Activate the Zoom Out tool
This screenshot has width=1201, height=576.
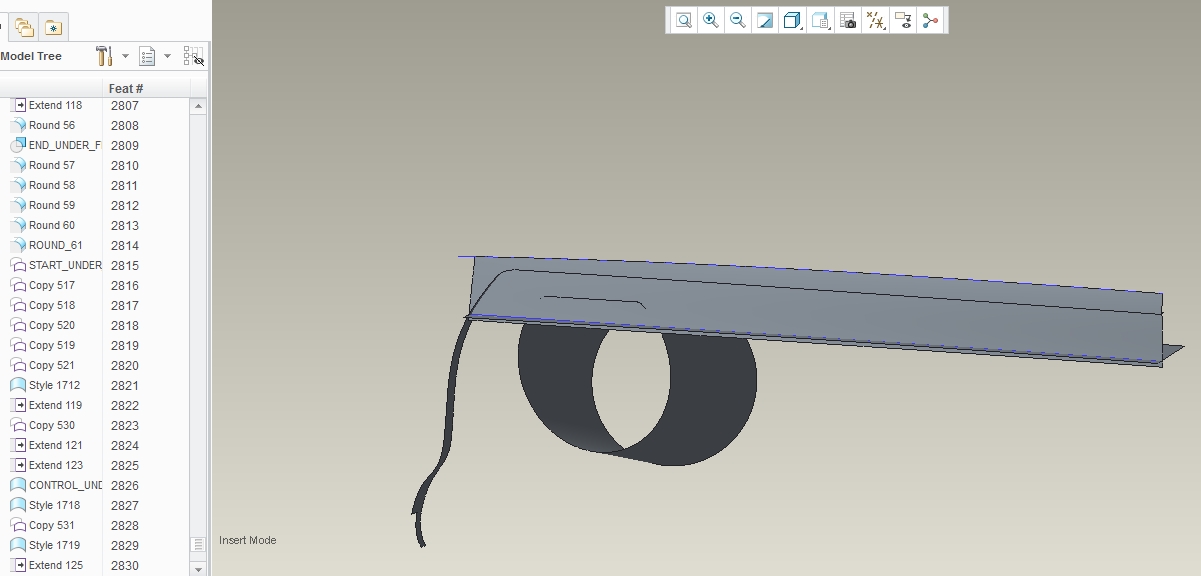738,20
